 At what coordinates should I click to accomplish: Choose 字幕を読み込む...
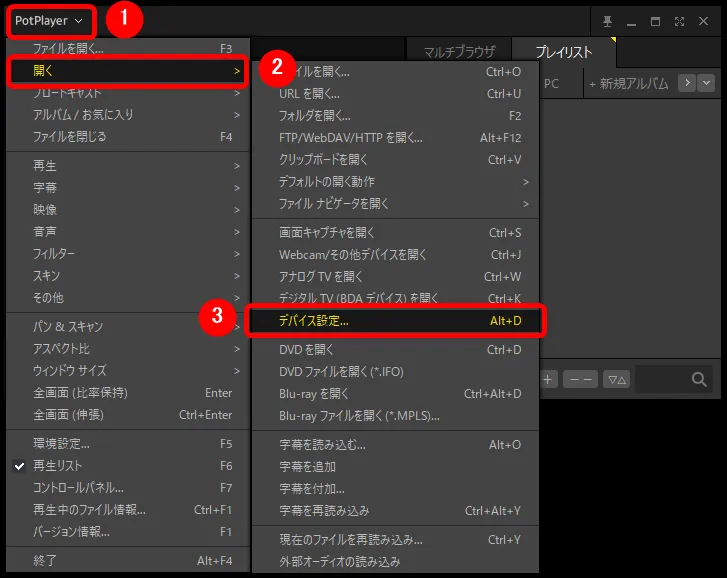(x=395, y=445)
